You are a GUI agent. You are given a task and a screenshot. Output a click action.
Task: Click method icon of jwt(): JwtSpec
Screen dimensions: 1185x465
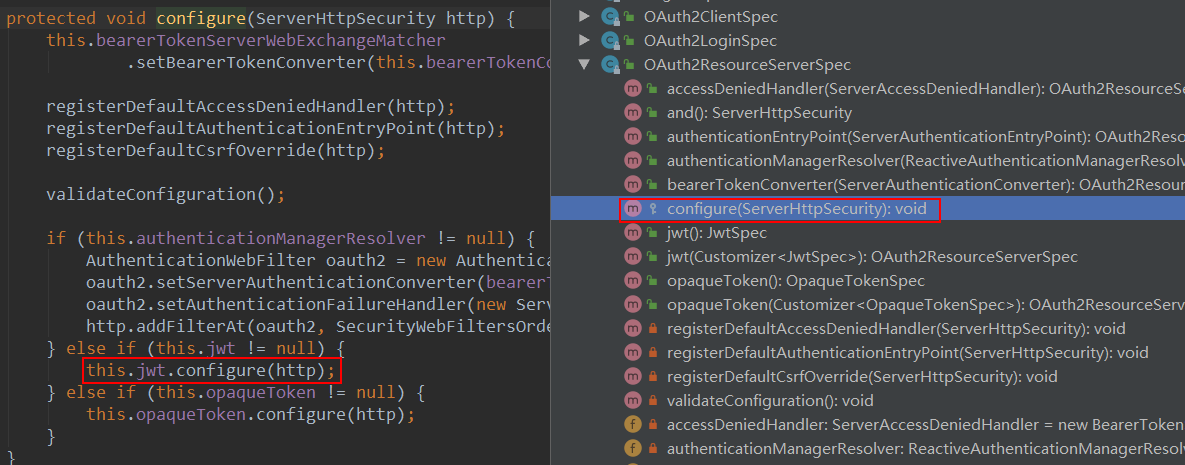[x=633, y=232]
